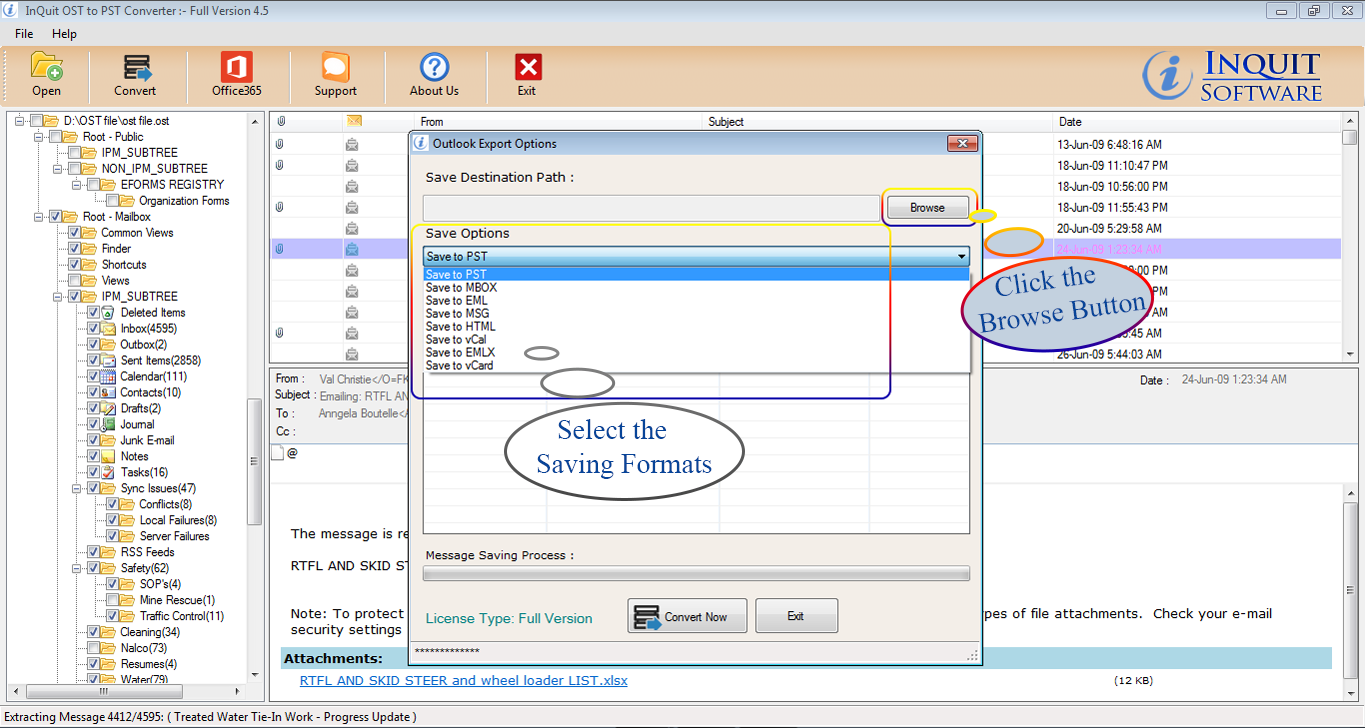Uncheck the Calendar(111) folder
Screen dimensions: 1365x728
click(x=94, y=376)
